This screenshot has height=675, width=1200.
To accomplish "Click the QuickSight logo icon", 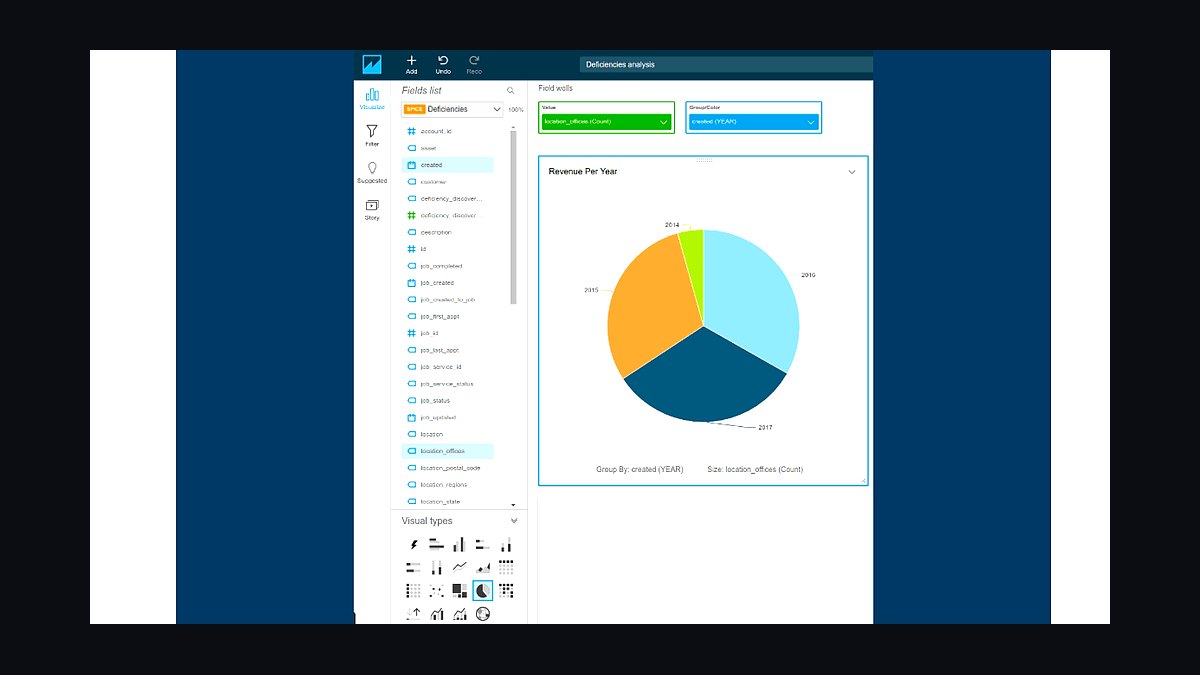I will pyautogui.click(x=372, y=65).
